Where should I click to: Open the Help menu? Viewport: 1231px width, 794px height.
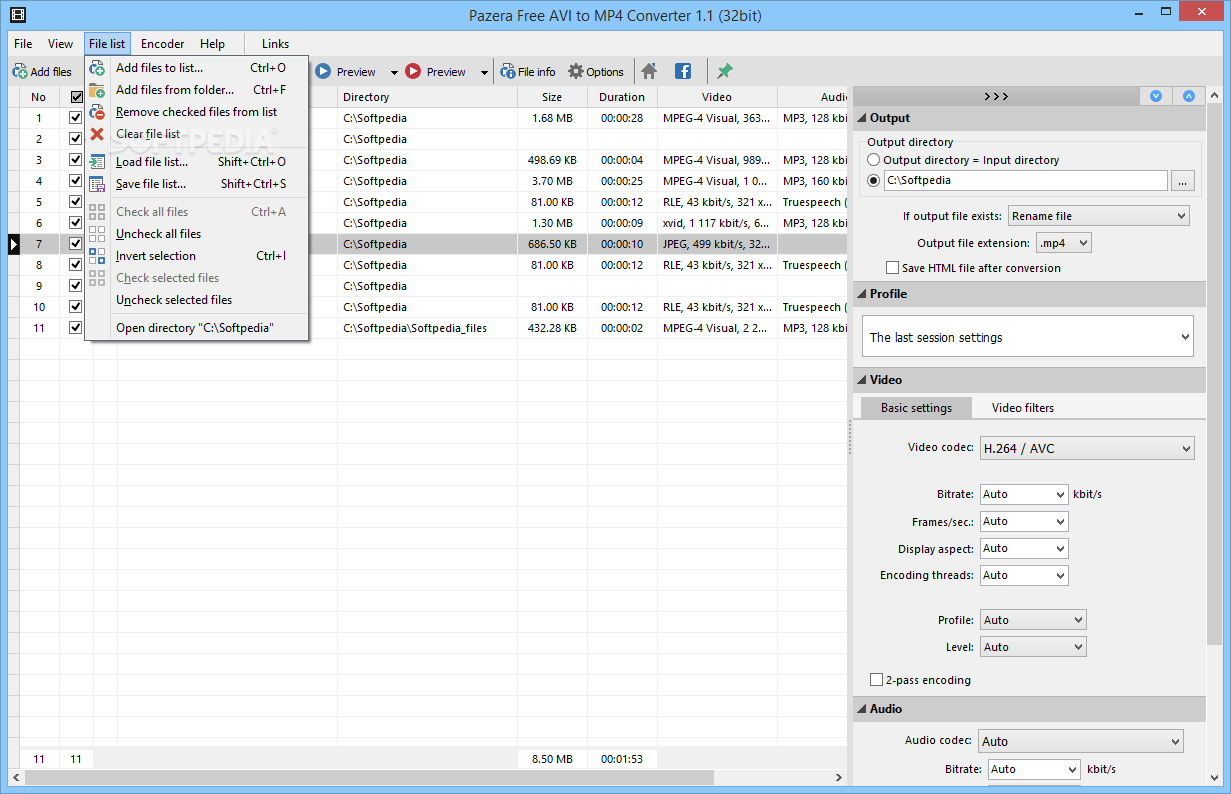click(212, 44)
